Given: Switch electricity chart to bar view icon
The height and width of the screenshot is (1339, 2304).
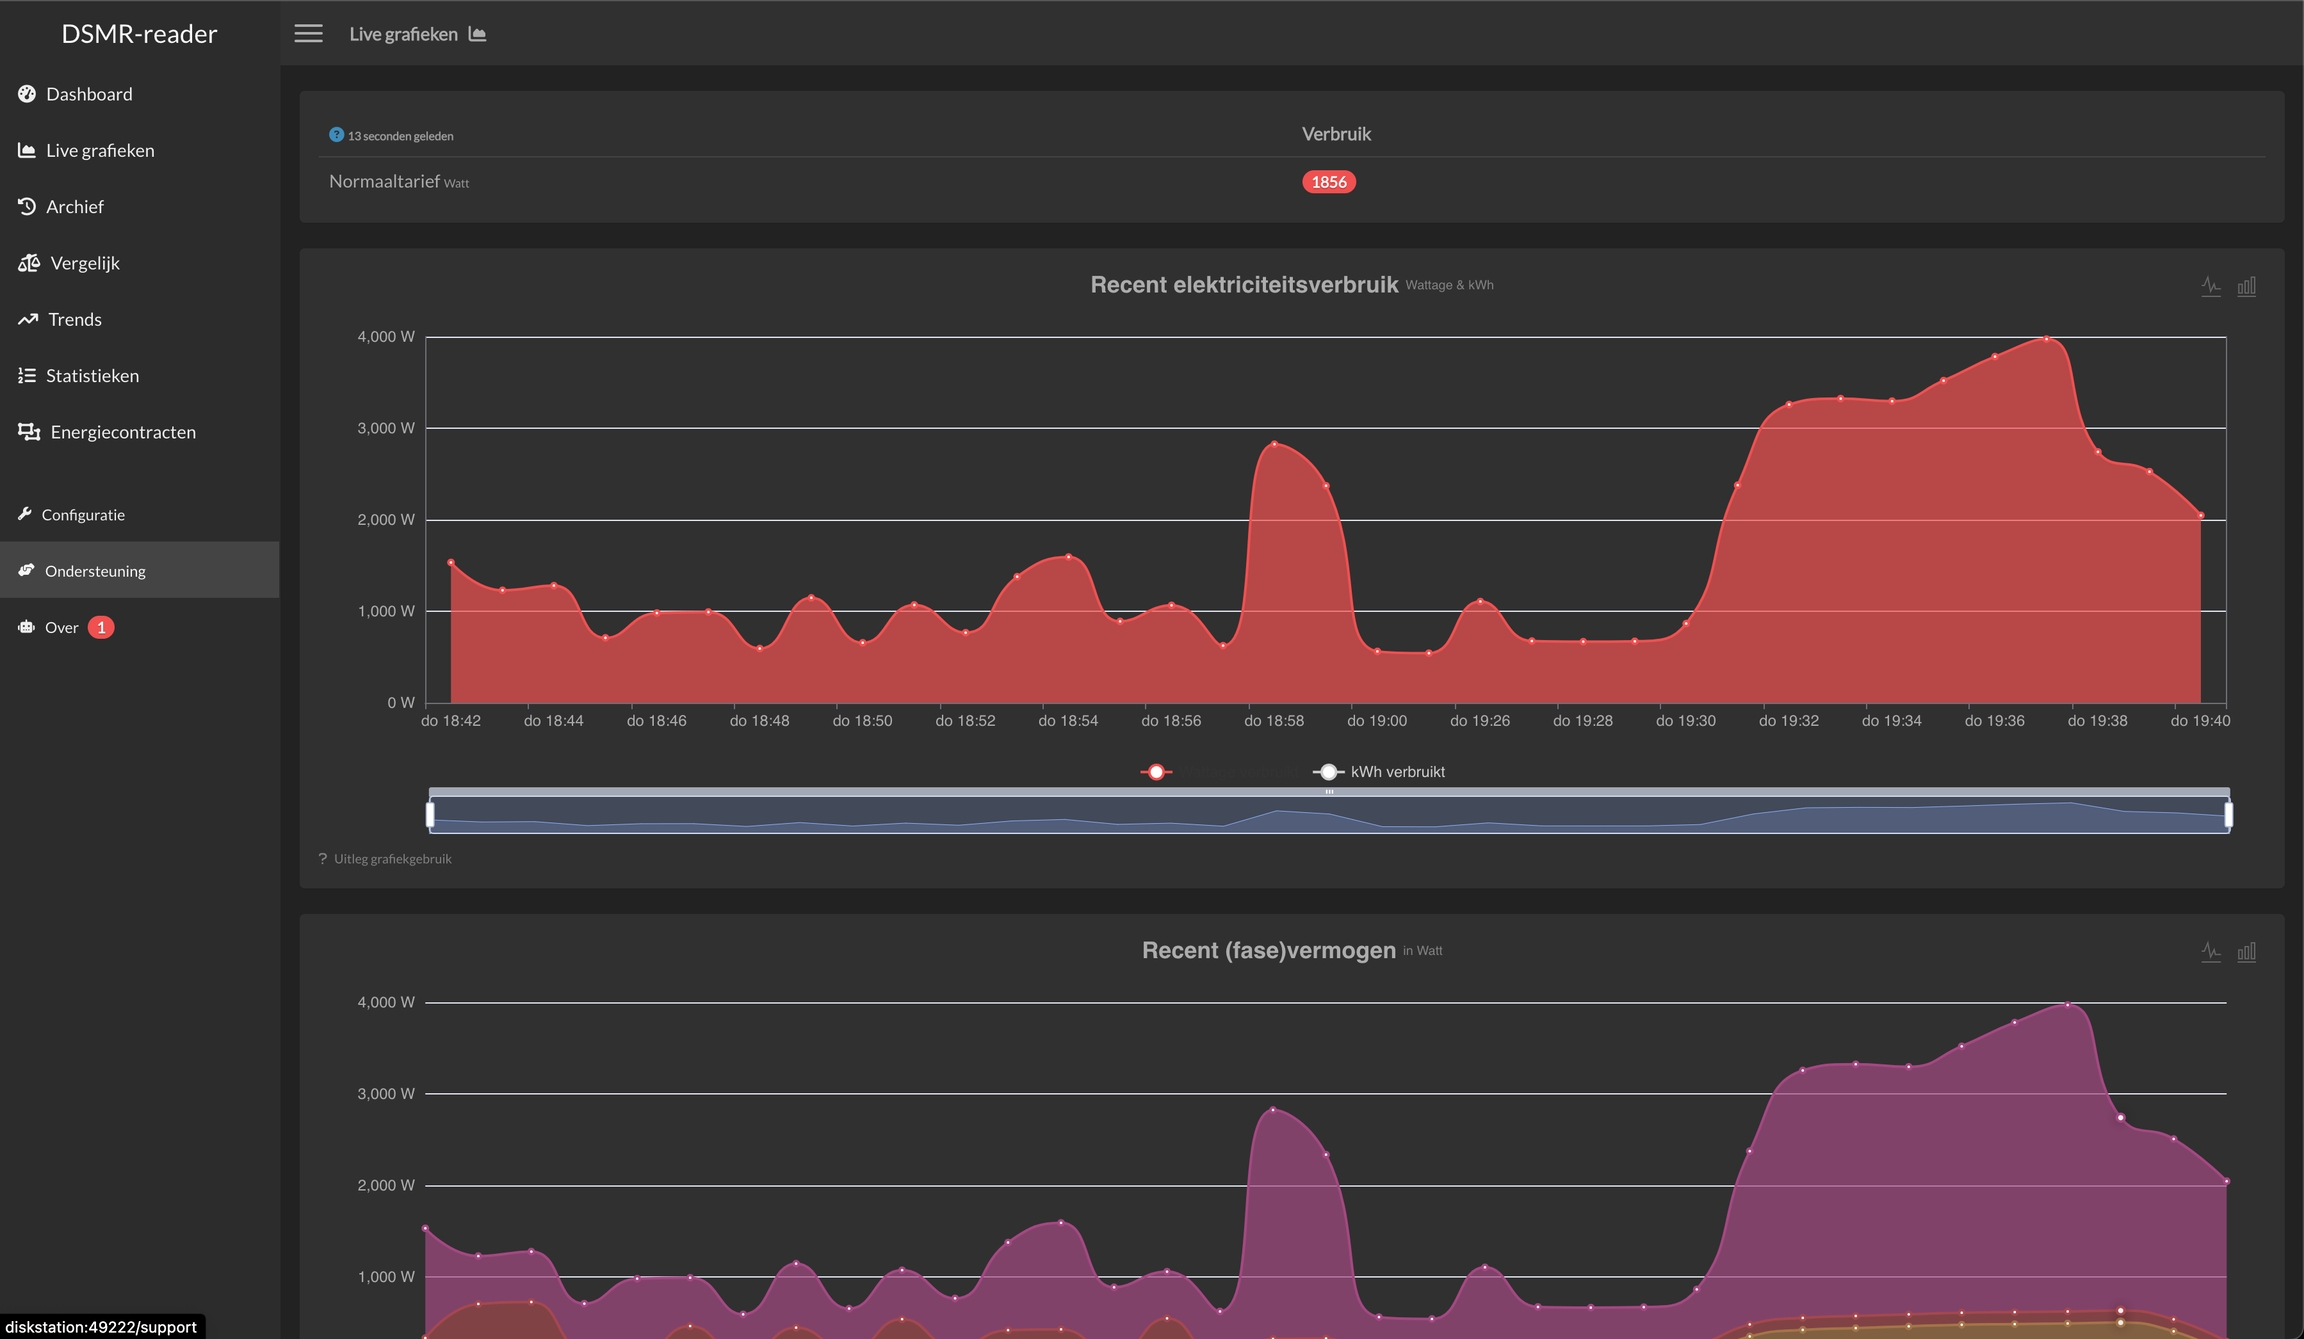Looking at the screenshot, I should 2246,287.
